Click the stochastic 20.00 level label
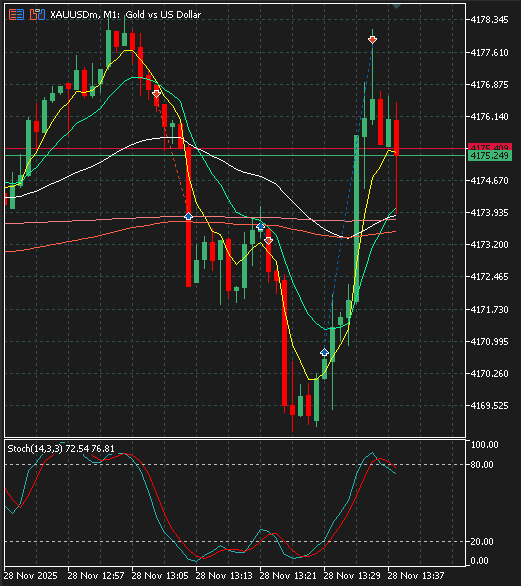Viewport: 521px width, 586px height. [482, 542]
